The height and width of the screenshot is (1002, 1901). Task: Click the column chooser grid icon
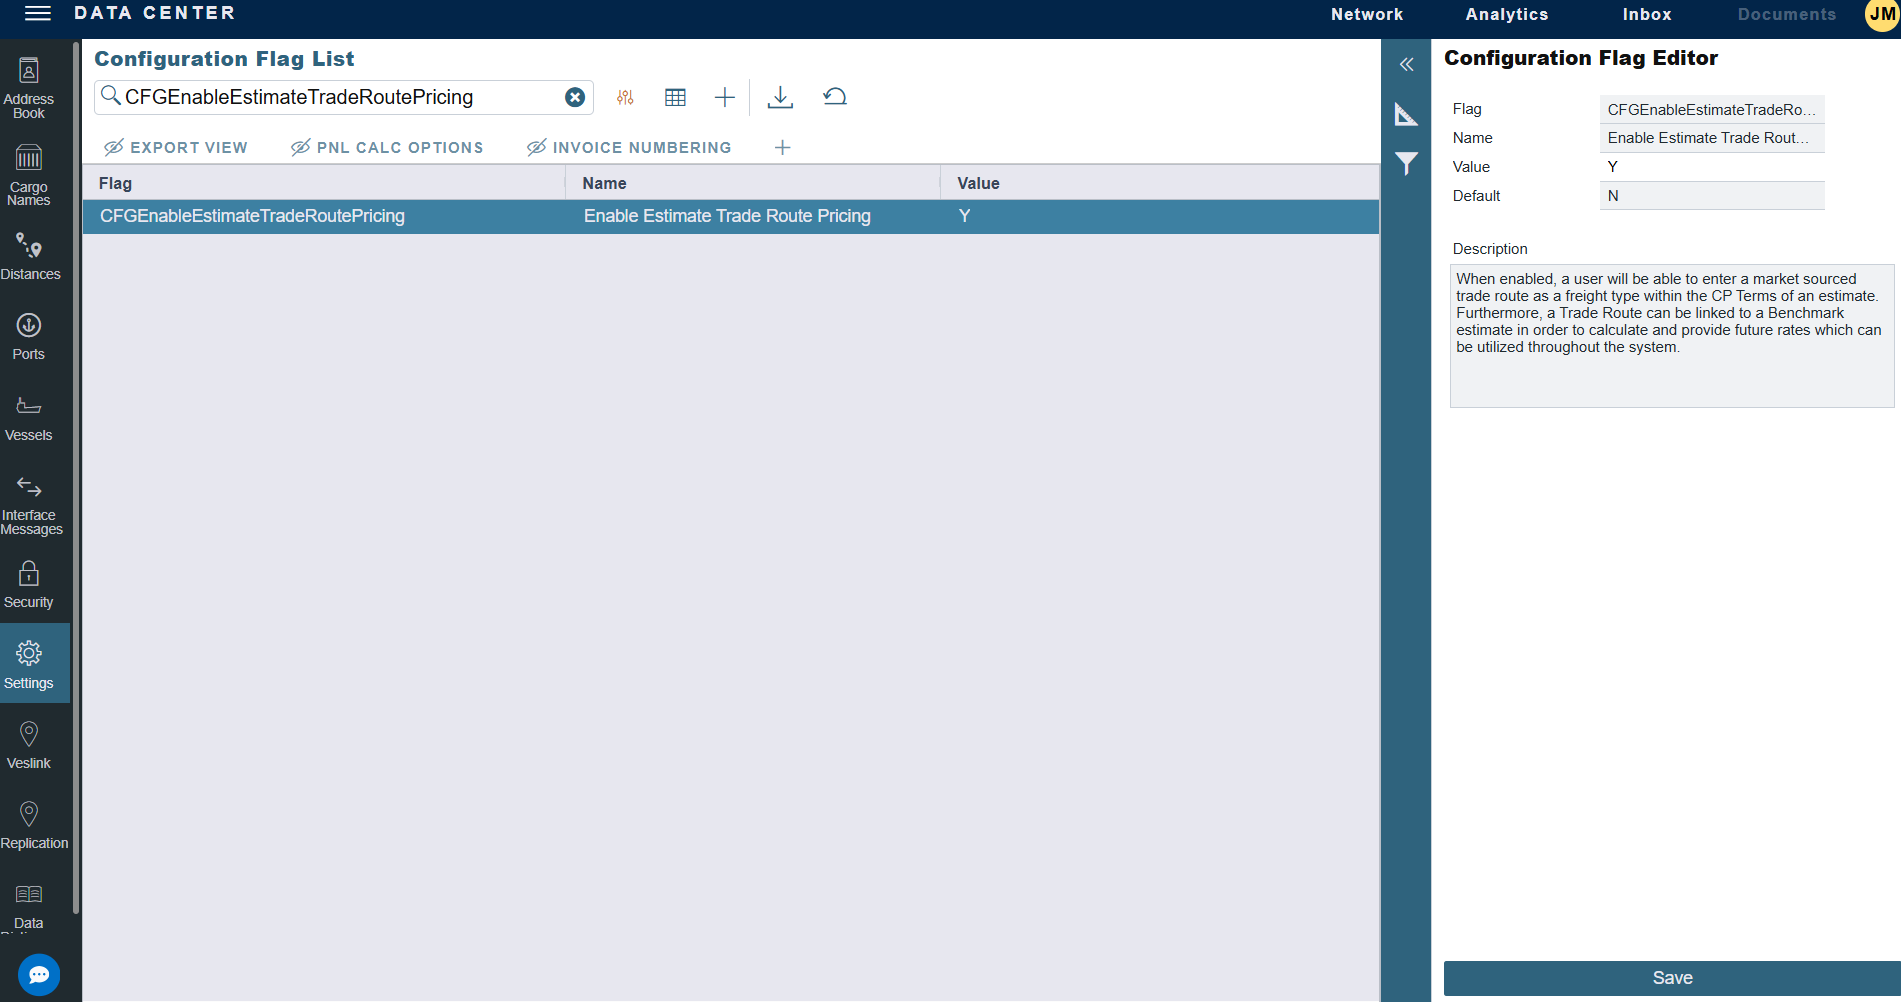click(675, 97)
